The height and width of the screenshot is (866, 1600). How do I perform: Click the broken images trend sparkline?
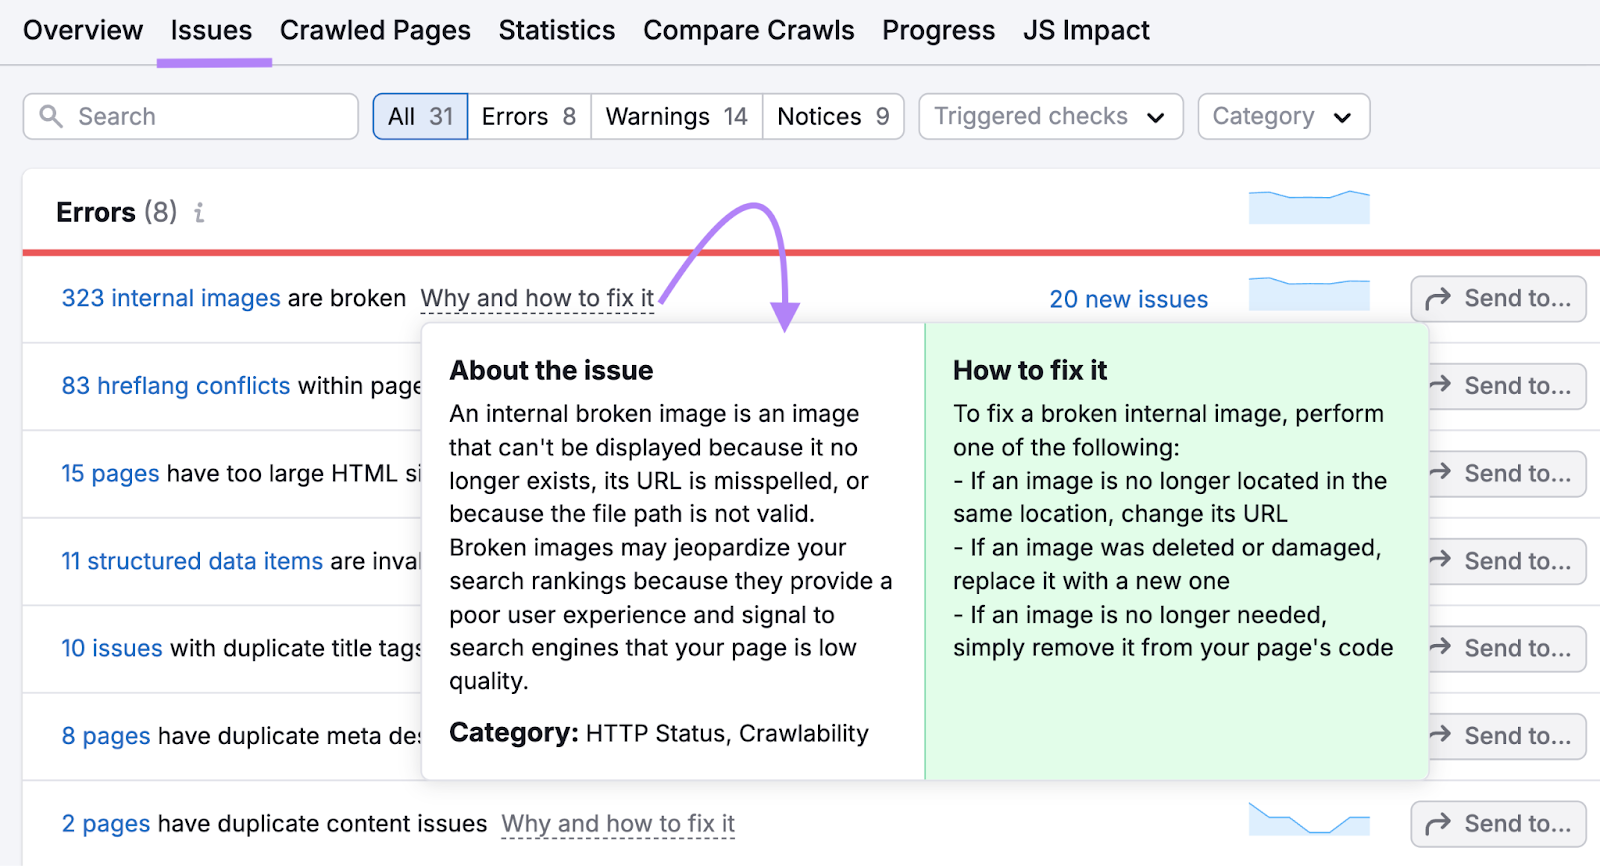click(x=1308, y=294)
